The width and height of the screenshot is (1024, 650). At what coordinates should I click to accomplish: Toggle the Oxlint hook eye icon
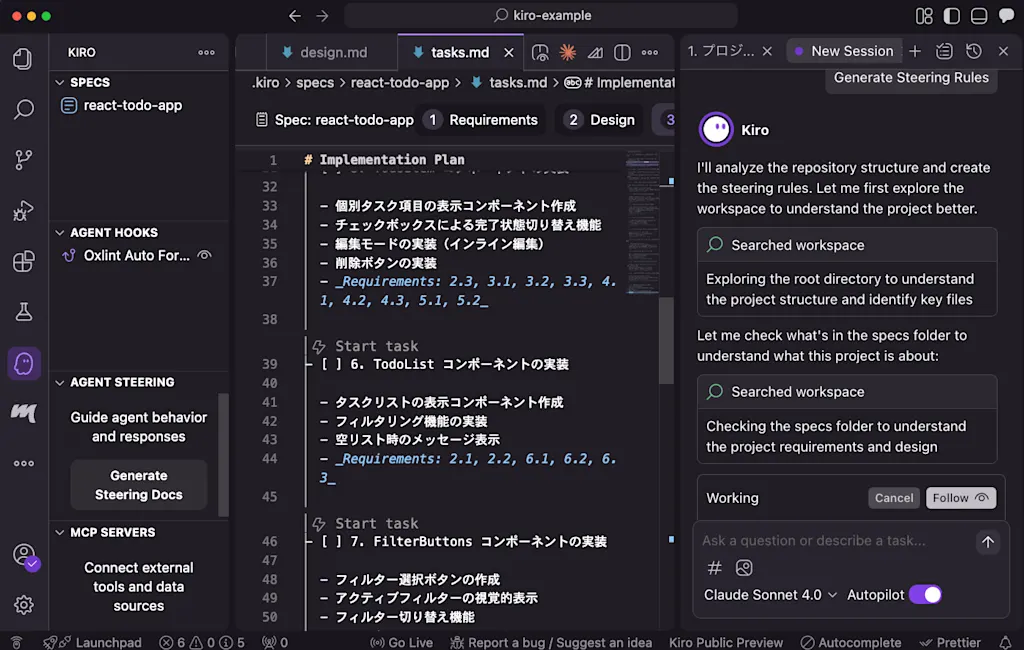point(204,255)
